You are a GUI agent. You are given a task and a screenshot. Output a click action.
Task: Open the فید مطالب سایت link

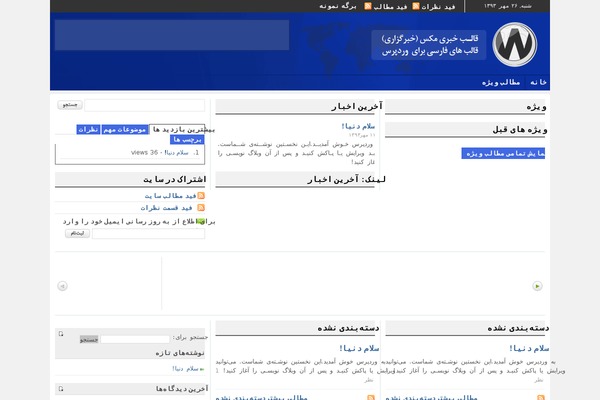coord(170,196)
